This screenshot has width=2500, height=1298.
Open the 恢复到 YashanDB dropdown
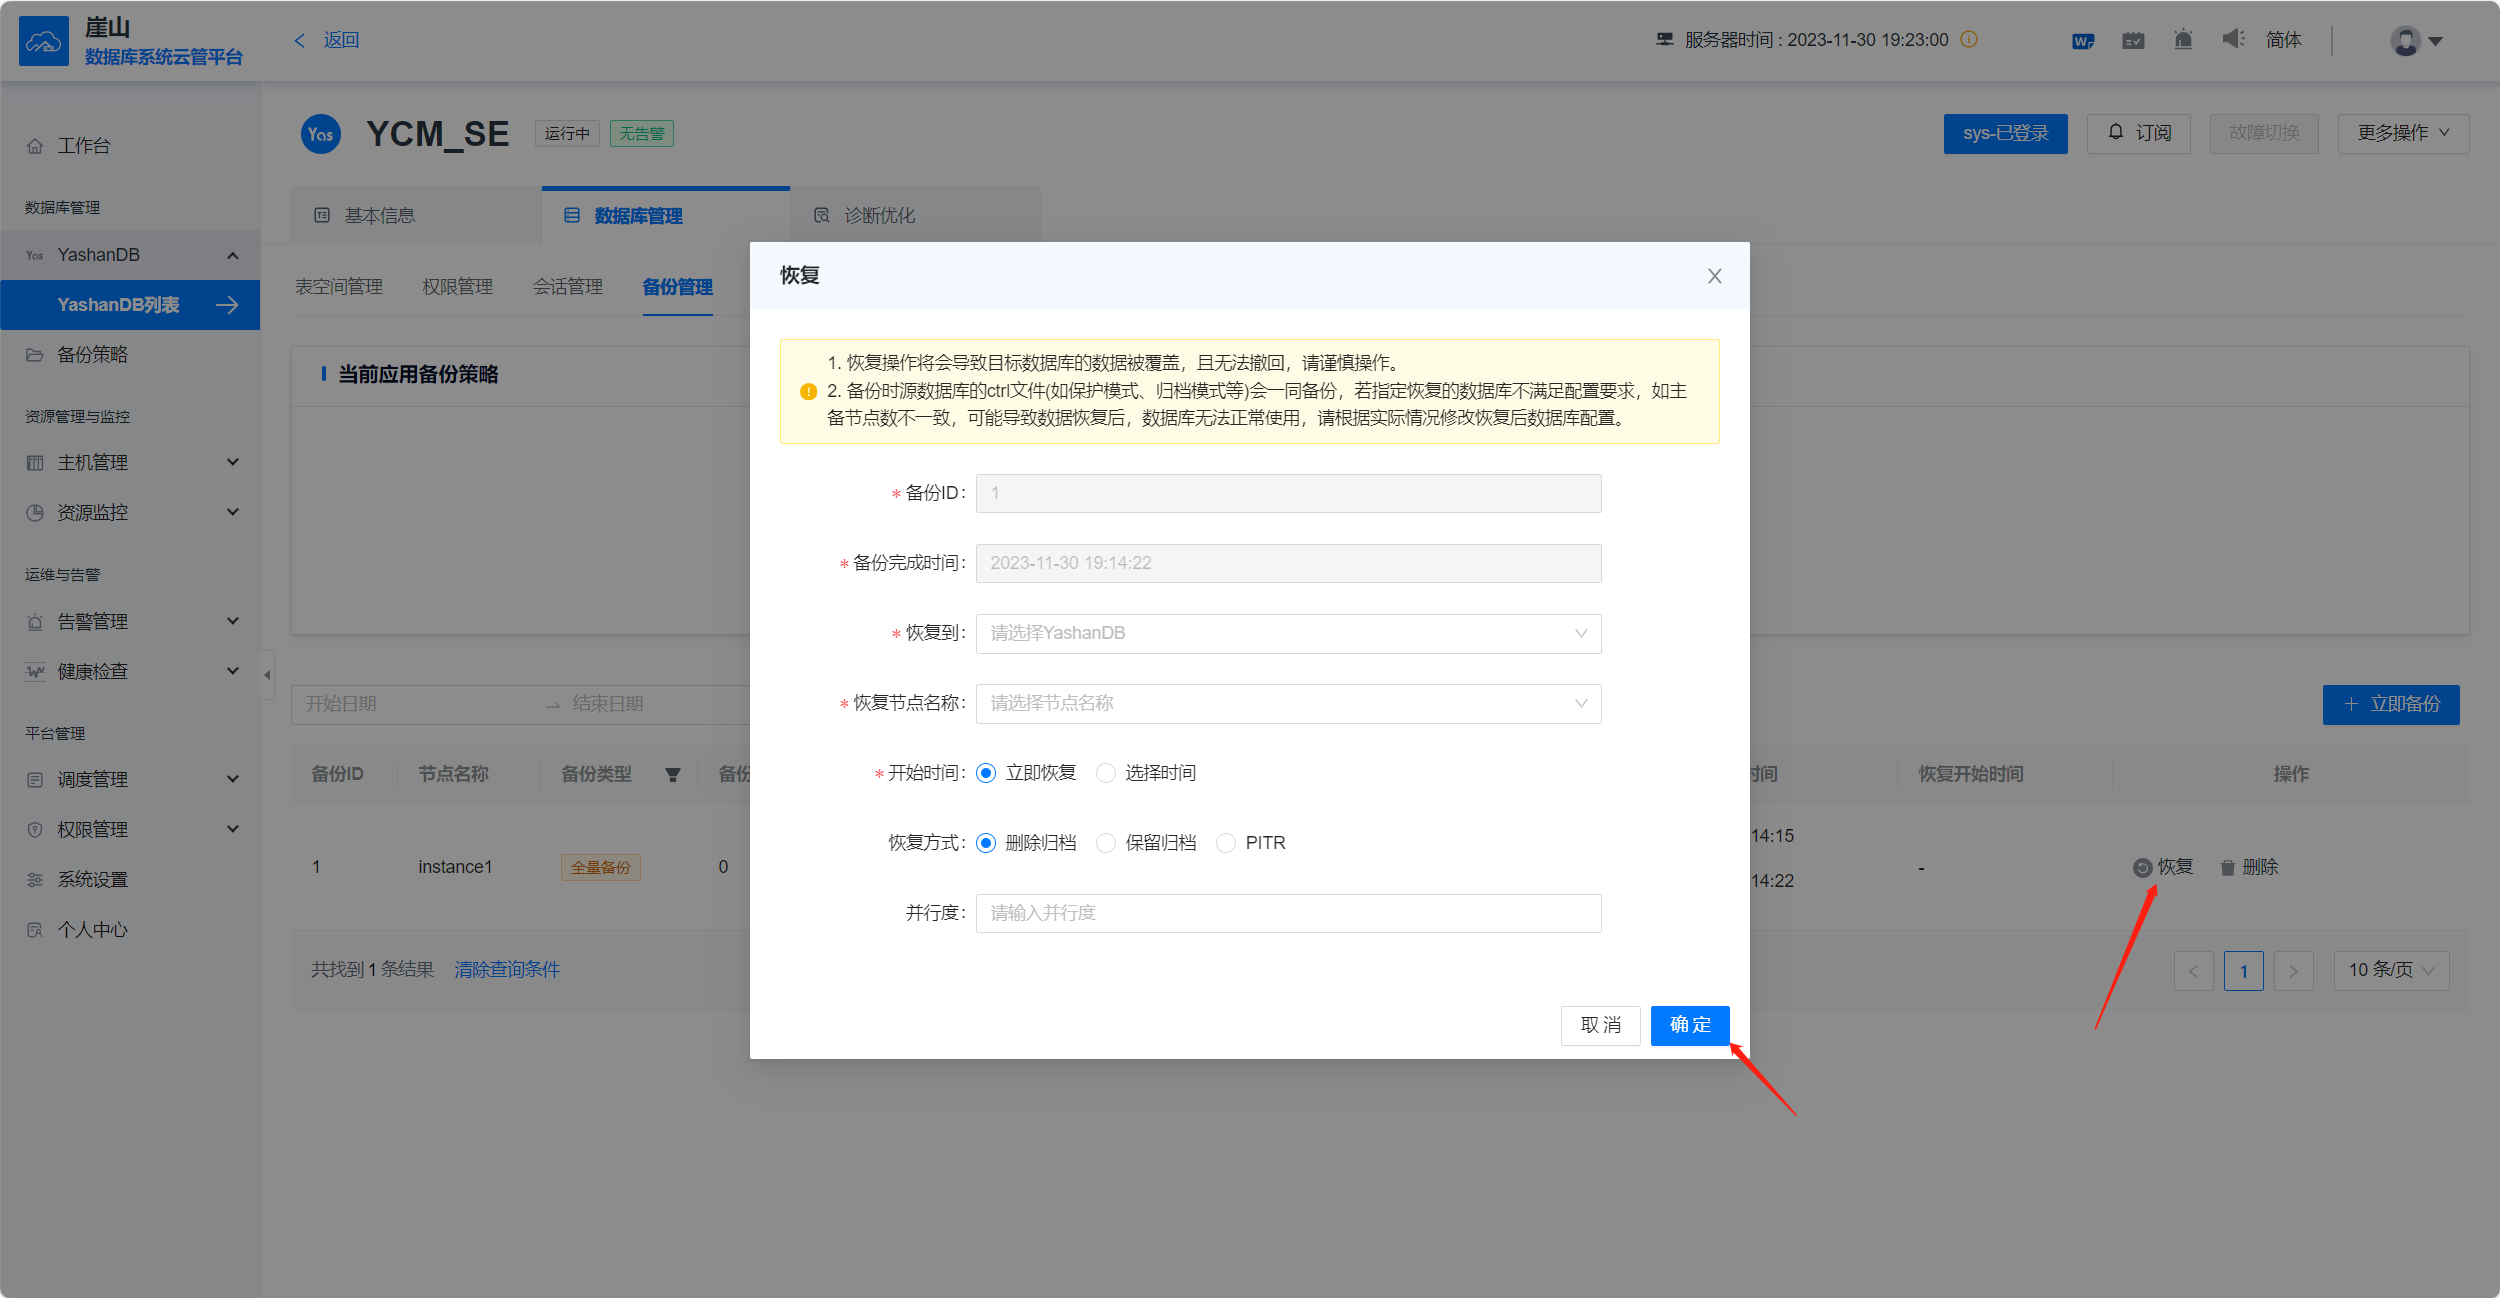[x=1288, y=633]
